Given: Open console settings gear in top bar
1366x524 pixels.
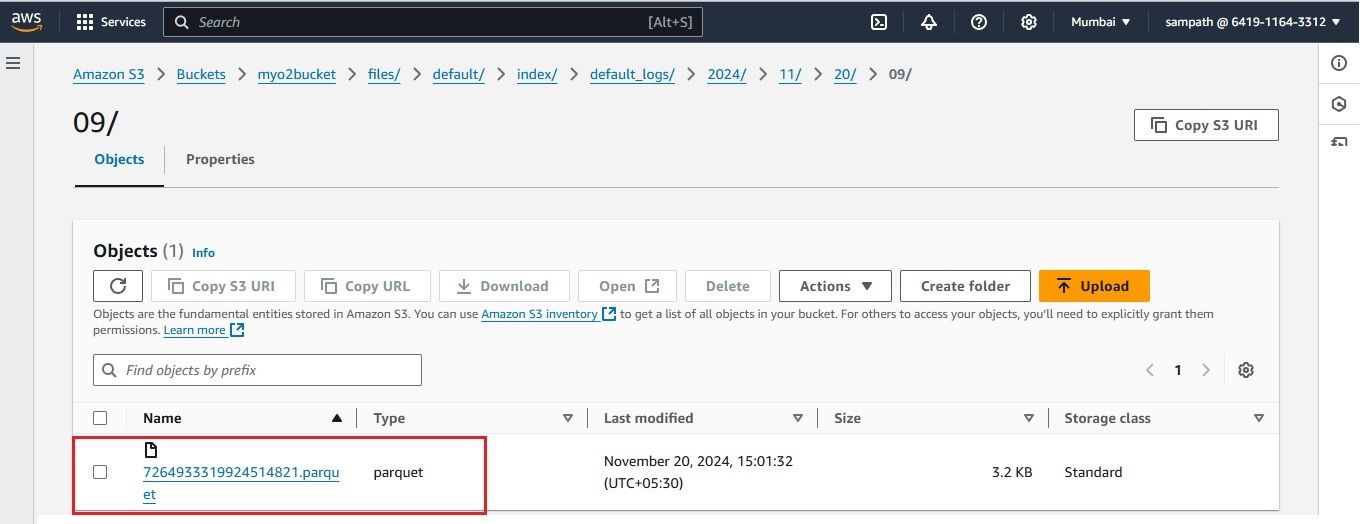Looking at the screenshot, I should [1028, 22].
